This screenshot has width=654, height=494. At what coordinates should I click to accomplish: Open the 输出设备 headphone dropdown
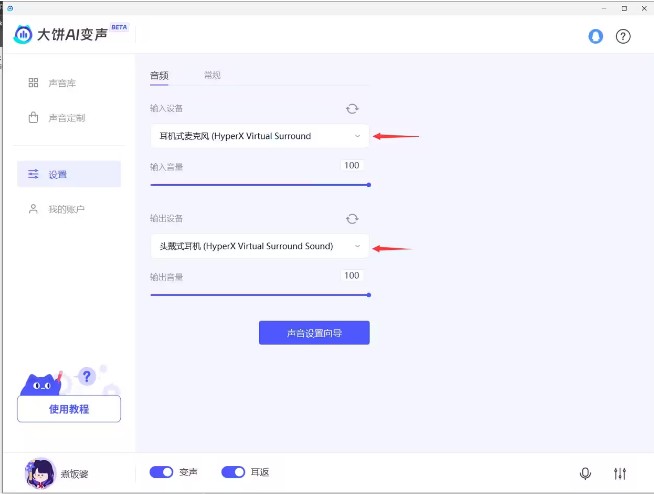click(x=259, y=246)
